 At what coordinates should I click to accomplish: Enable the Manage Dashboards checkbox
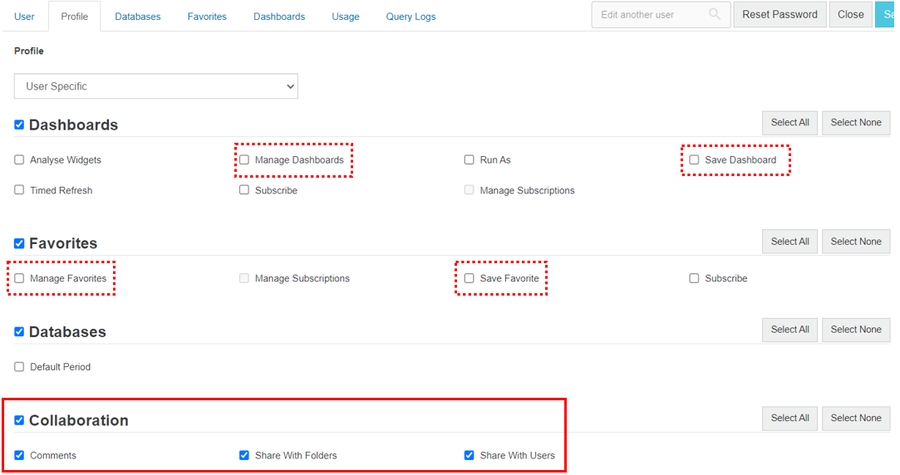point(245,160)
